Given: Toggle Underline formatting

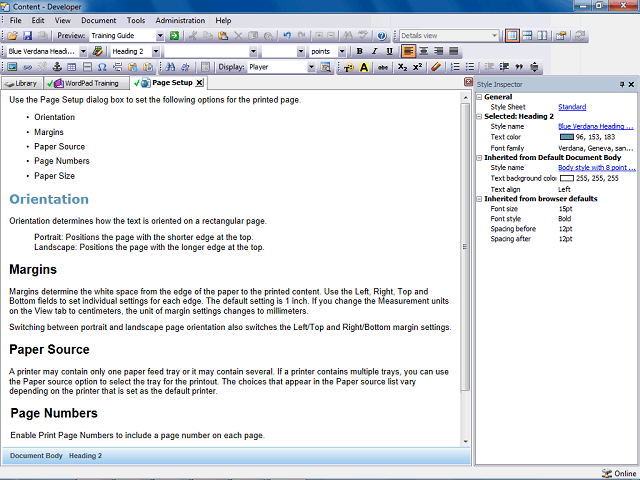Looking at the screenshot, I should click(x=389, y=51).
